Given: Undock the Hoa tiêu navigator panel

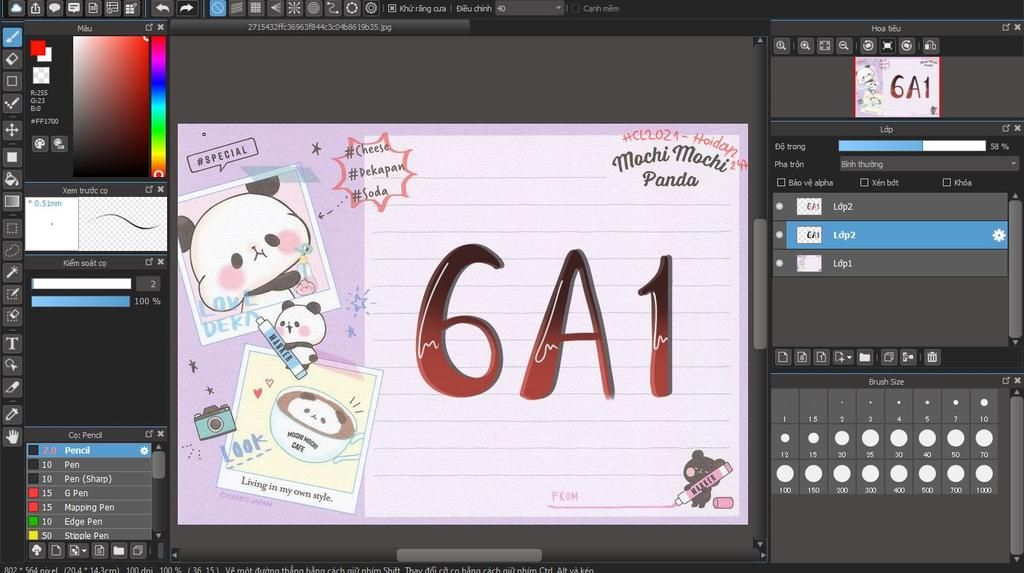Looking at the screenshot, I should click(1006, 27).
